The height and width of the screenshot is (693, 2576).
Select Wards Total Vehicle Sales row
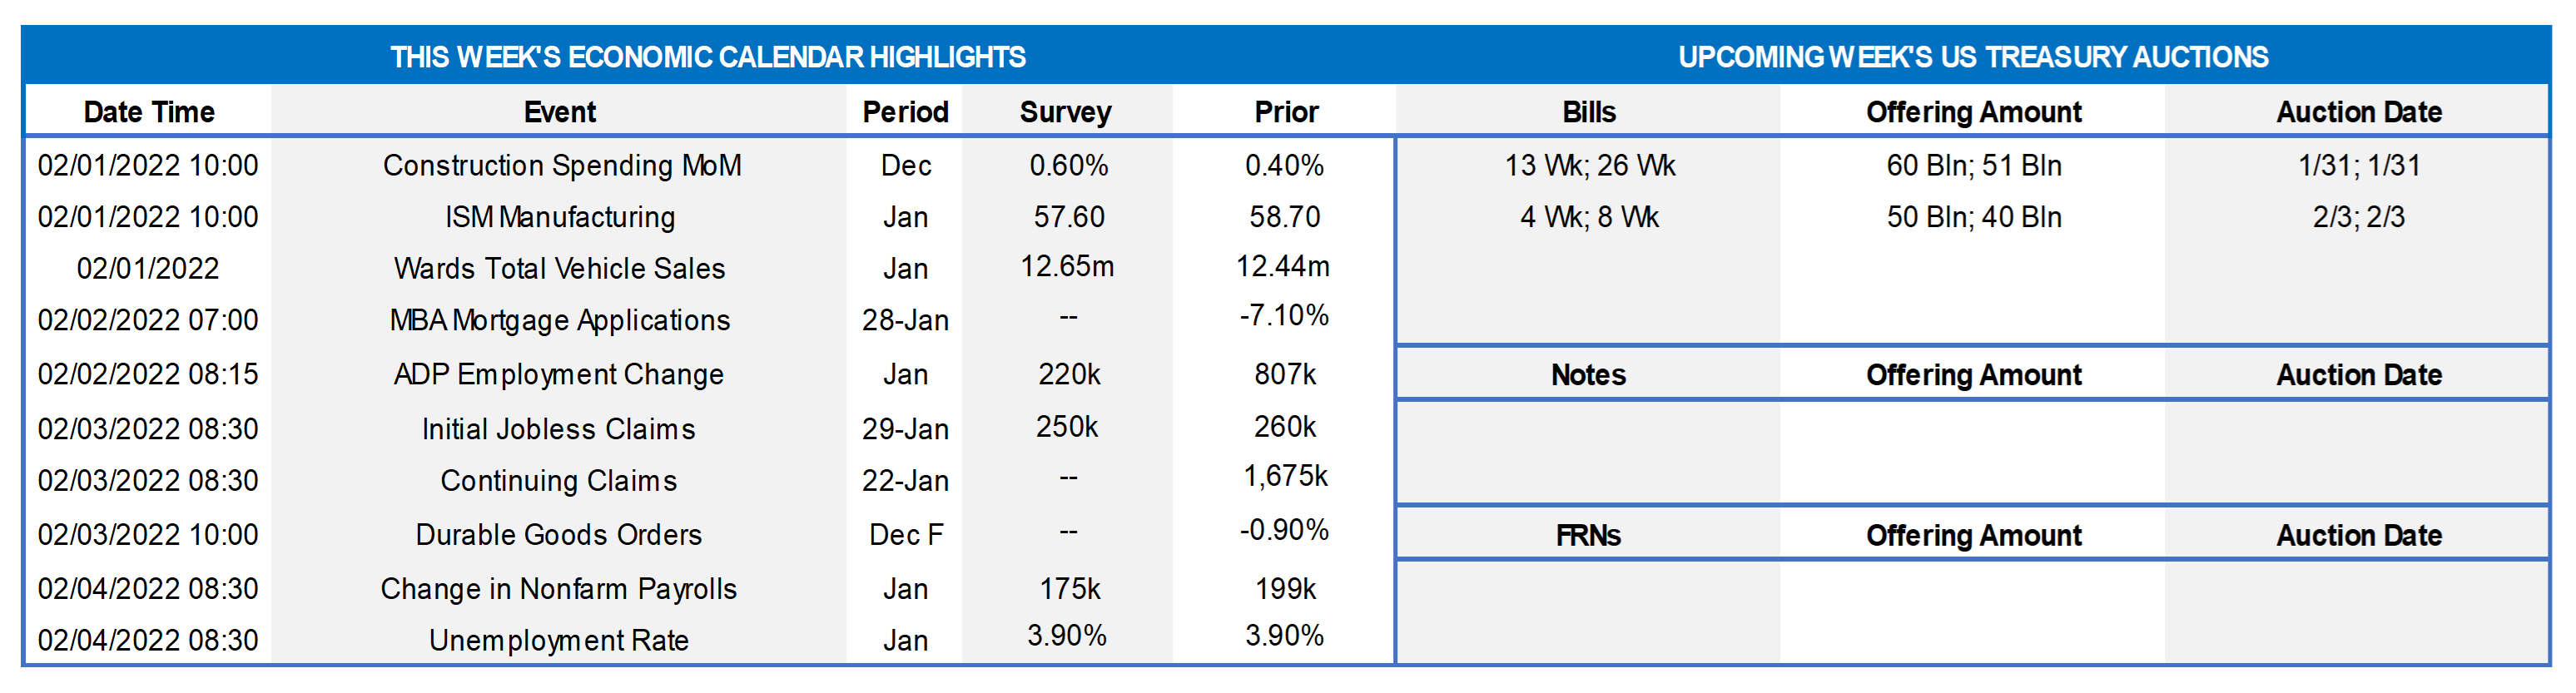pyautogui.click(x=559, y=268)
